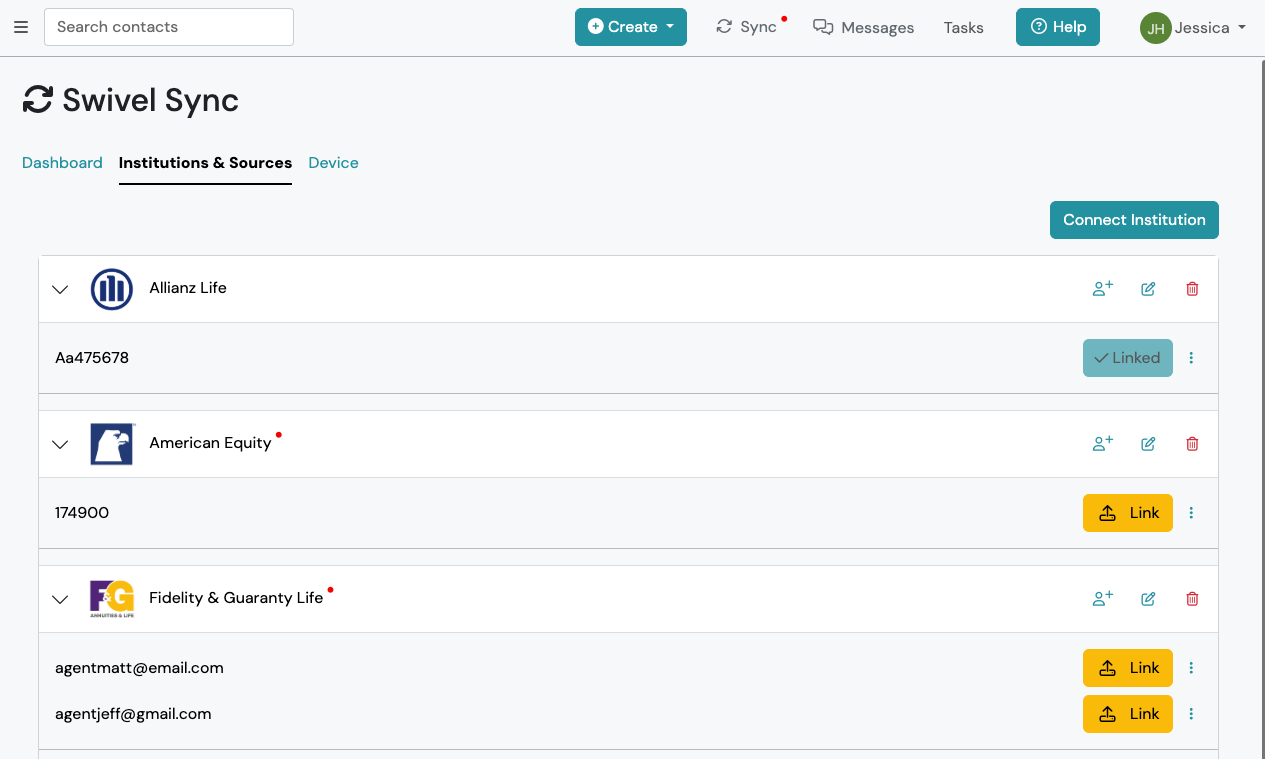Click the Help button
The height and width of the screenshot is (759, 1265).
(1058, 27)
